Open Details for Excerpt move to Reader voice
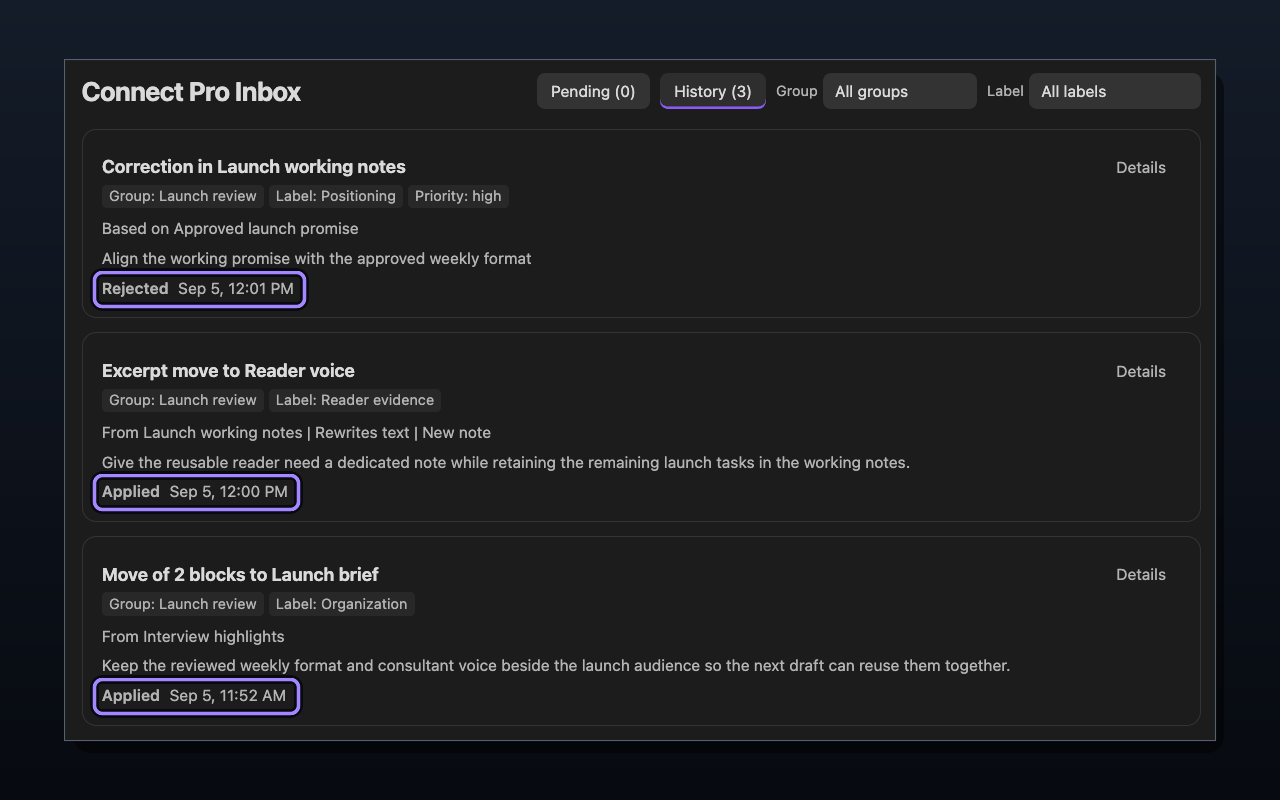The width and height of the screenshot is (1280, 800). pyautogui.click(x=1140, y=371)
